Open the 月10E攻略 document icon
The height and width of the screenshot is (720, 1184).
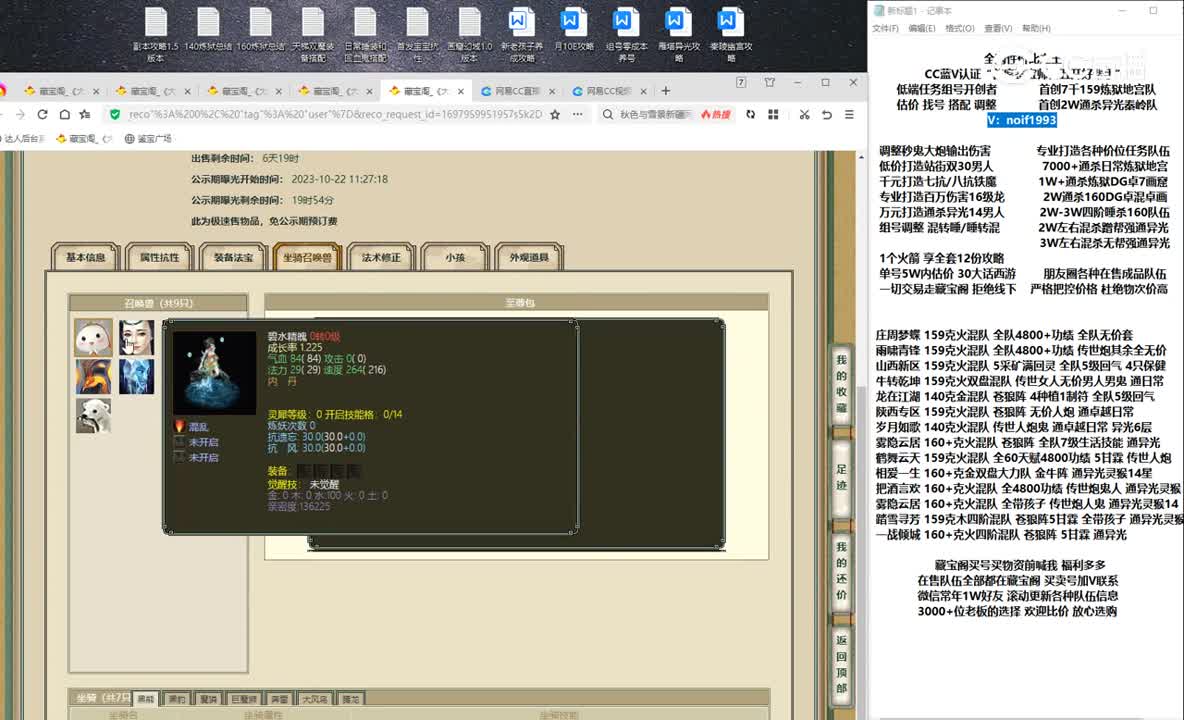(572, 30)
